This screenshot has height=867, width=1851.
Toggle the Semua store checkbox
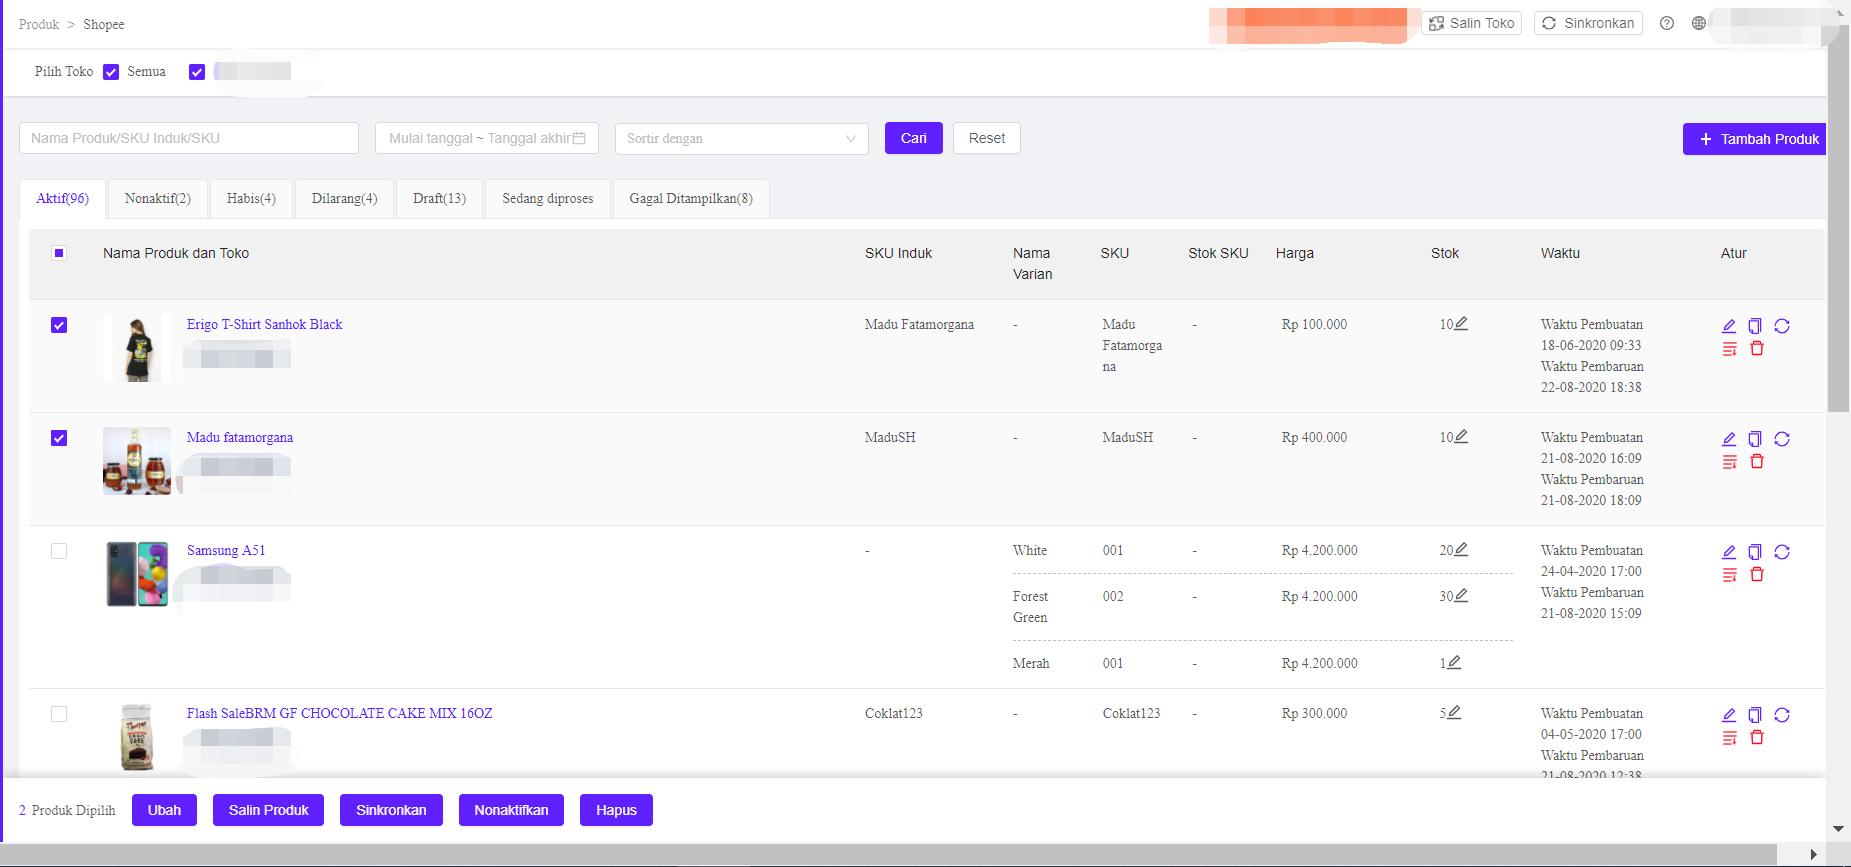coord(111,72)
